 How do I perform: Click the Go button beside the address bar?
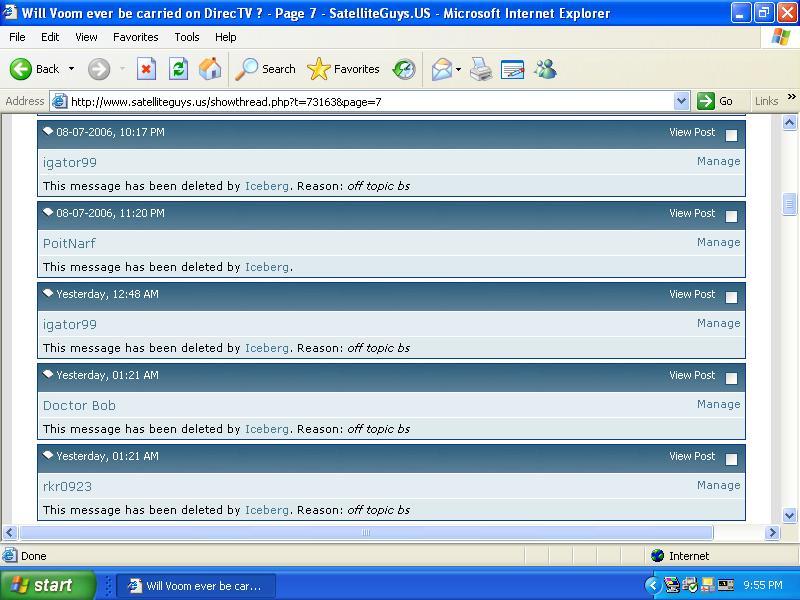point(716,101)
